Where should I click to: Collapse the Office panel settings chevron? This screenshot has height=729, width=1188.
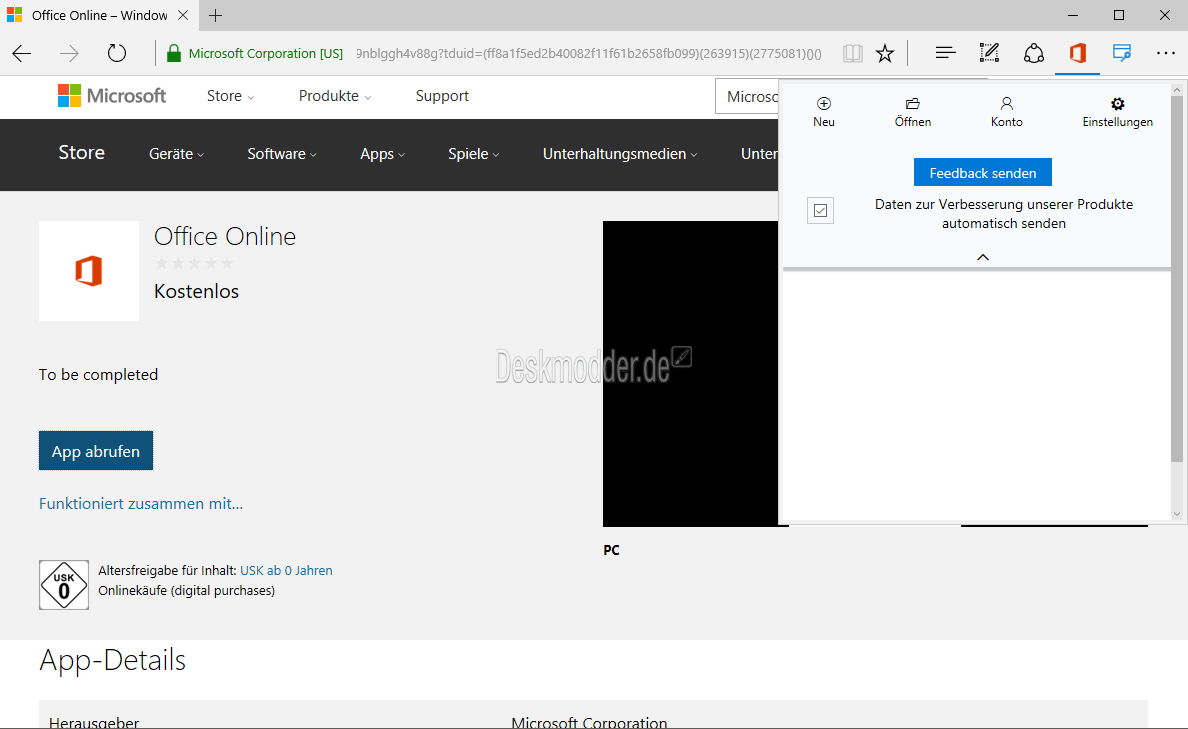[x=983, y=258]
